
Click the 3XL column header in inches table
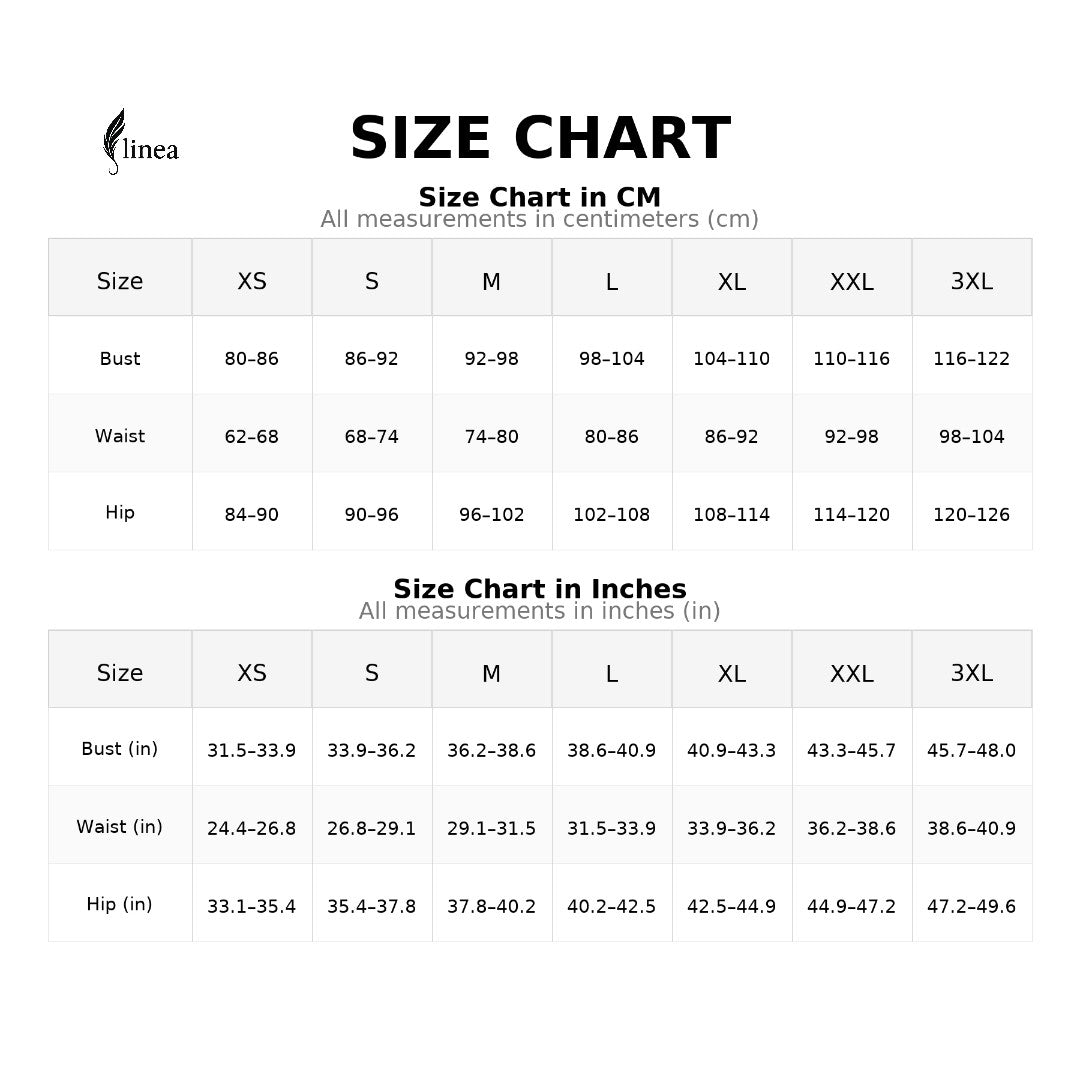971,673
